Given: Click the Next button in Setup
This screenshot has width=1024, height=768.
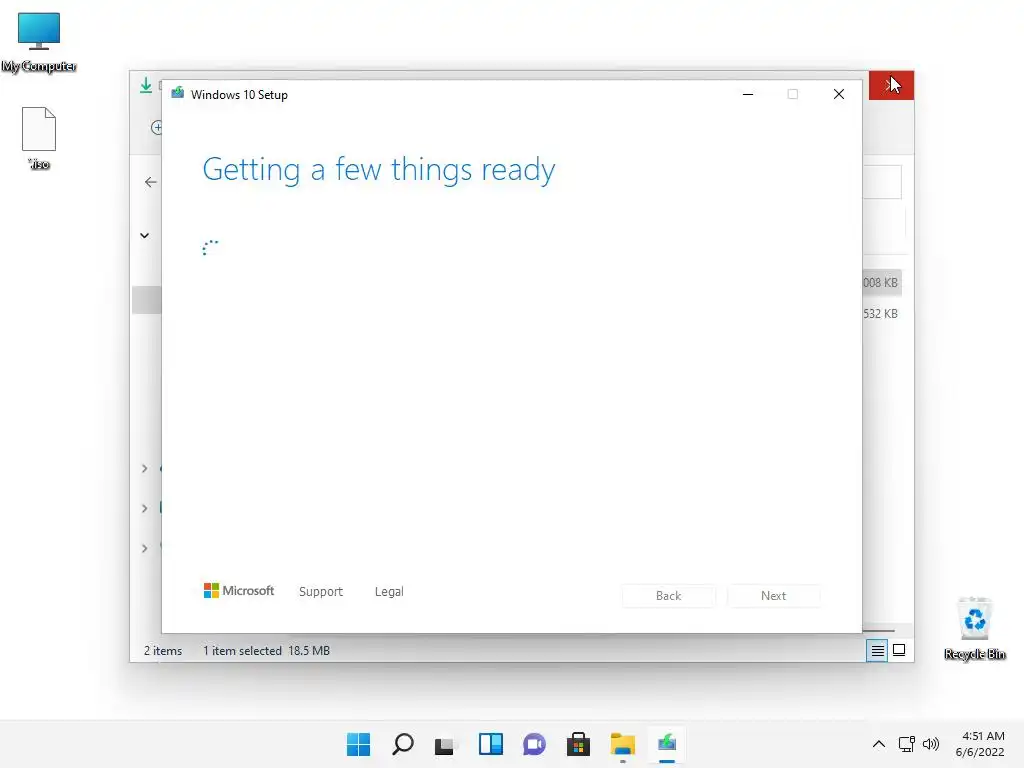Looking at the screenshot, I should click(774, 596).
